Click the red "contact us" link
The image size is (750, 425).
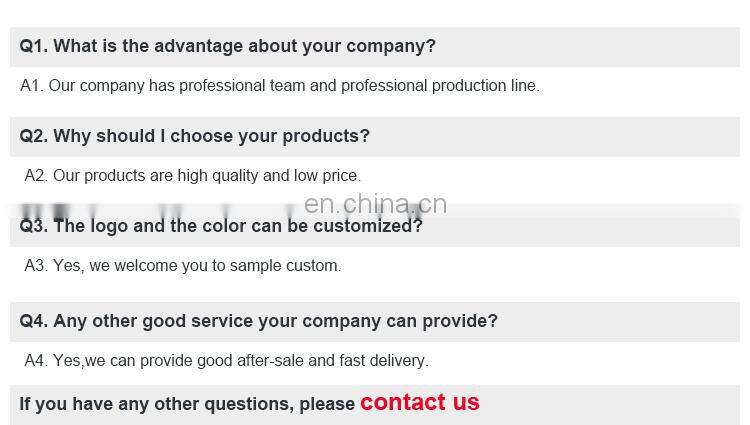(x=419, y=402)
